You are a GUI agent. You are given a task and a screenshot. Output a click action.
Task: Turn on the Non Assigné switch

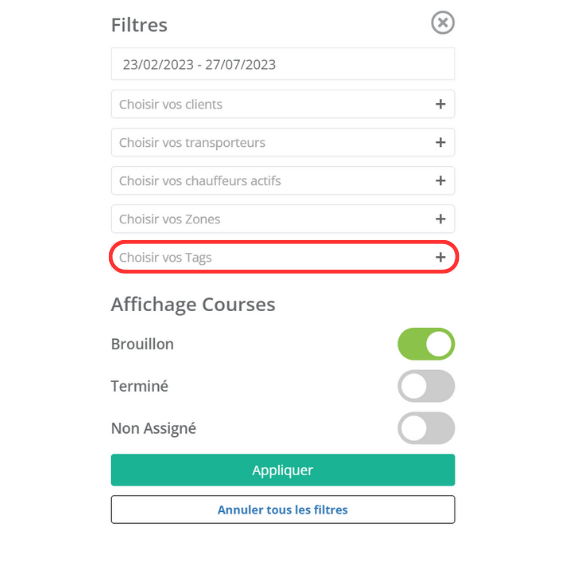[x=426, y=428]
